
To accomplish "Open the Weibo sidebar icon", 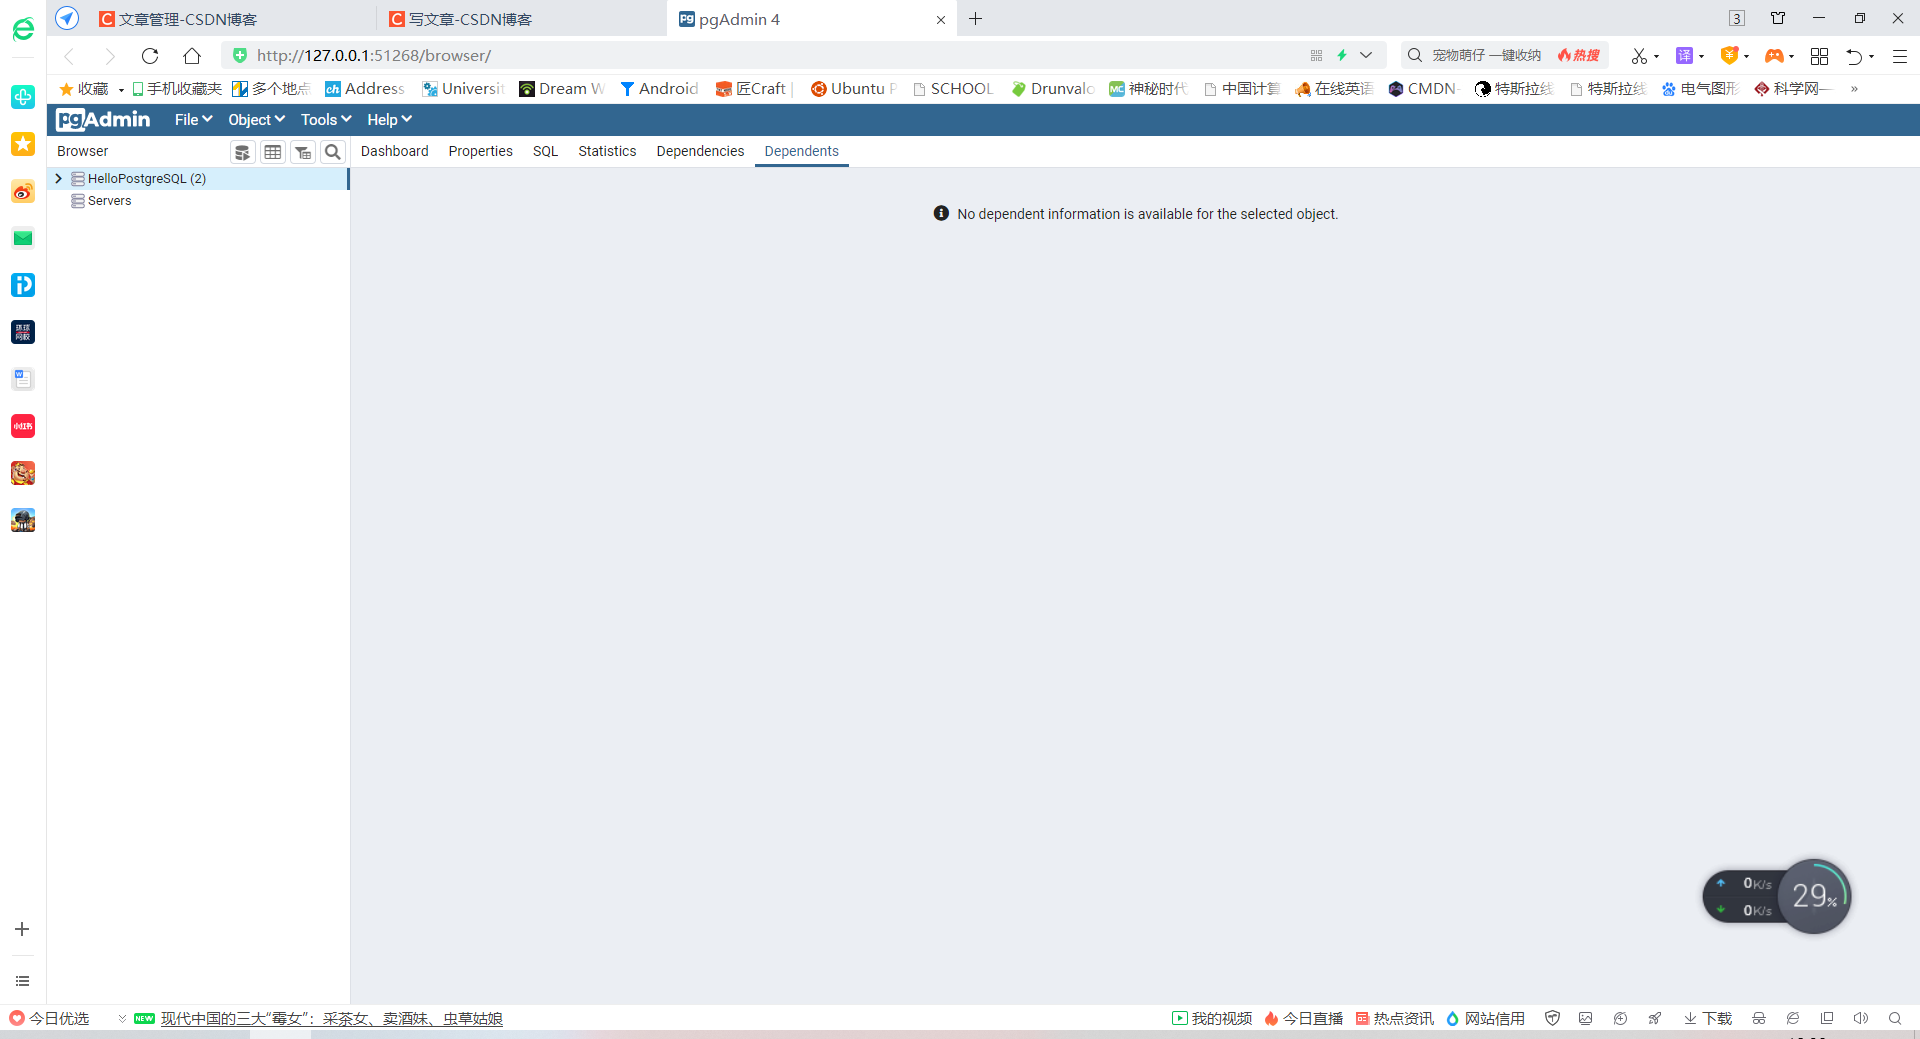I will coord(23,191).
